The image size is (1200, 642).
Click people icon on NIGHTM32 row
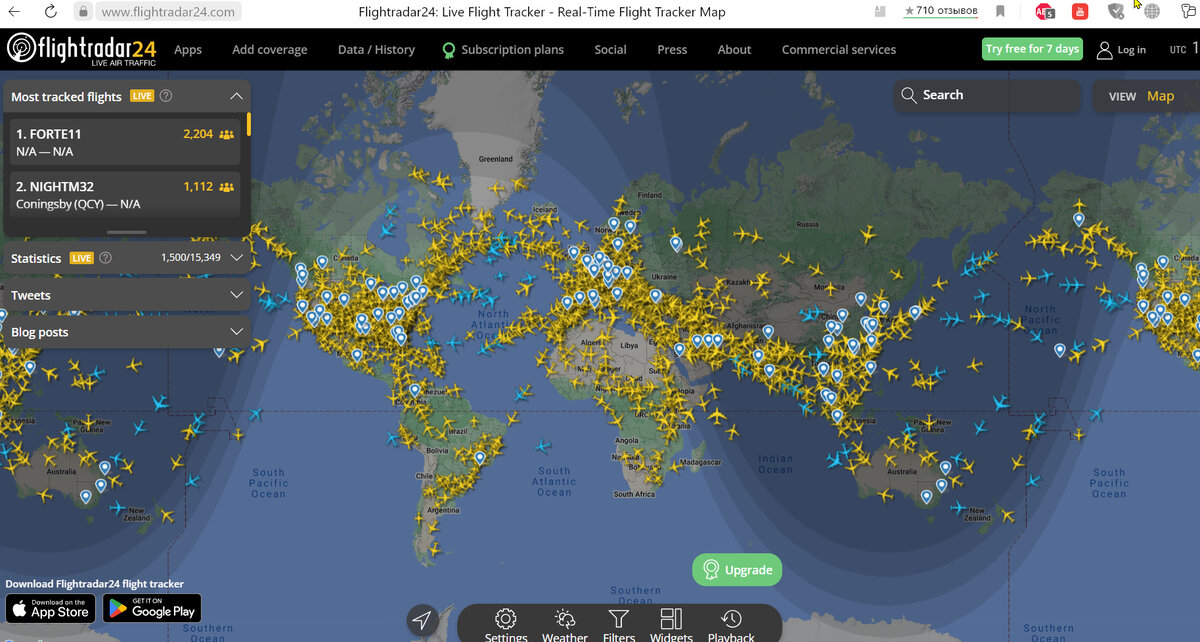227,186
